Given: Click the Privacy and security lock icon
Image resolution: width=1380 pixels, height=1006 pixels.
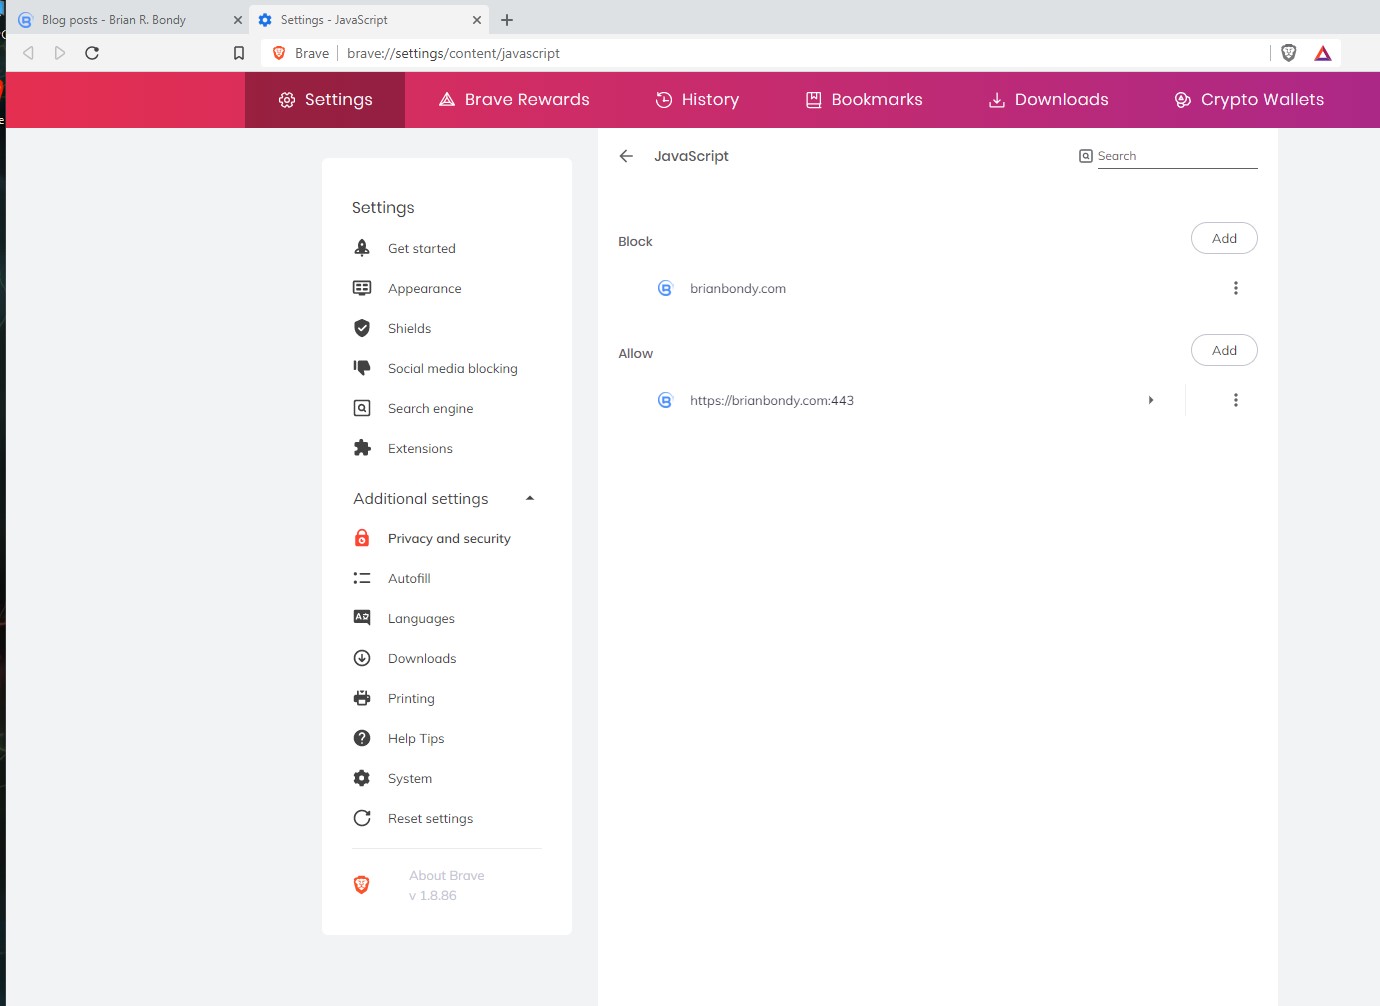Looking at the screenshot, I should tap(362, 538).
